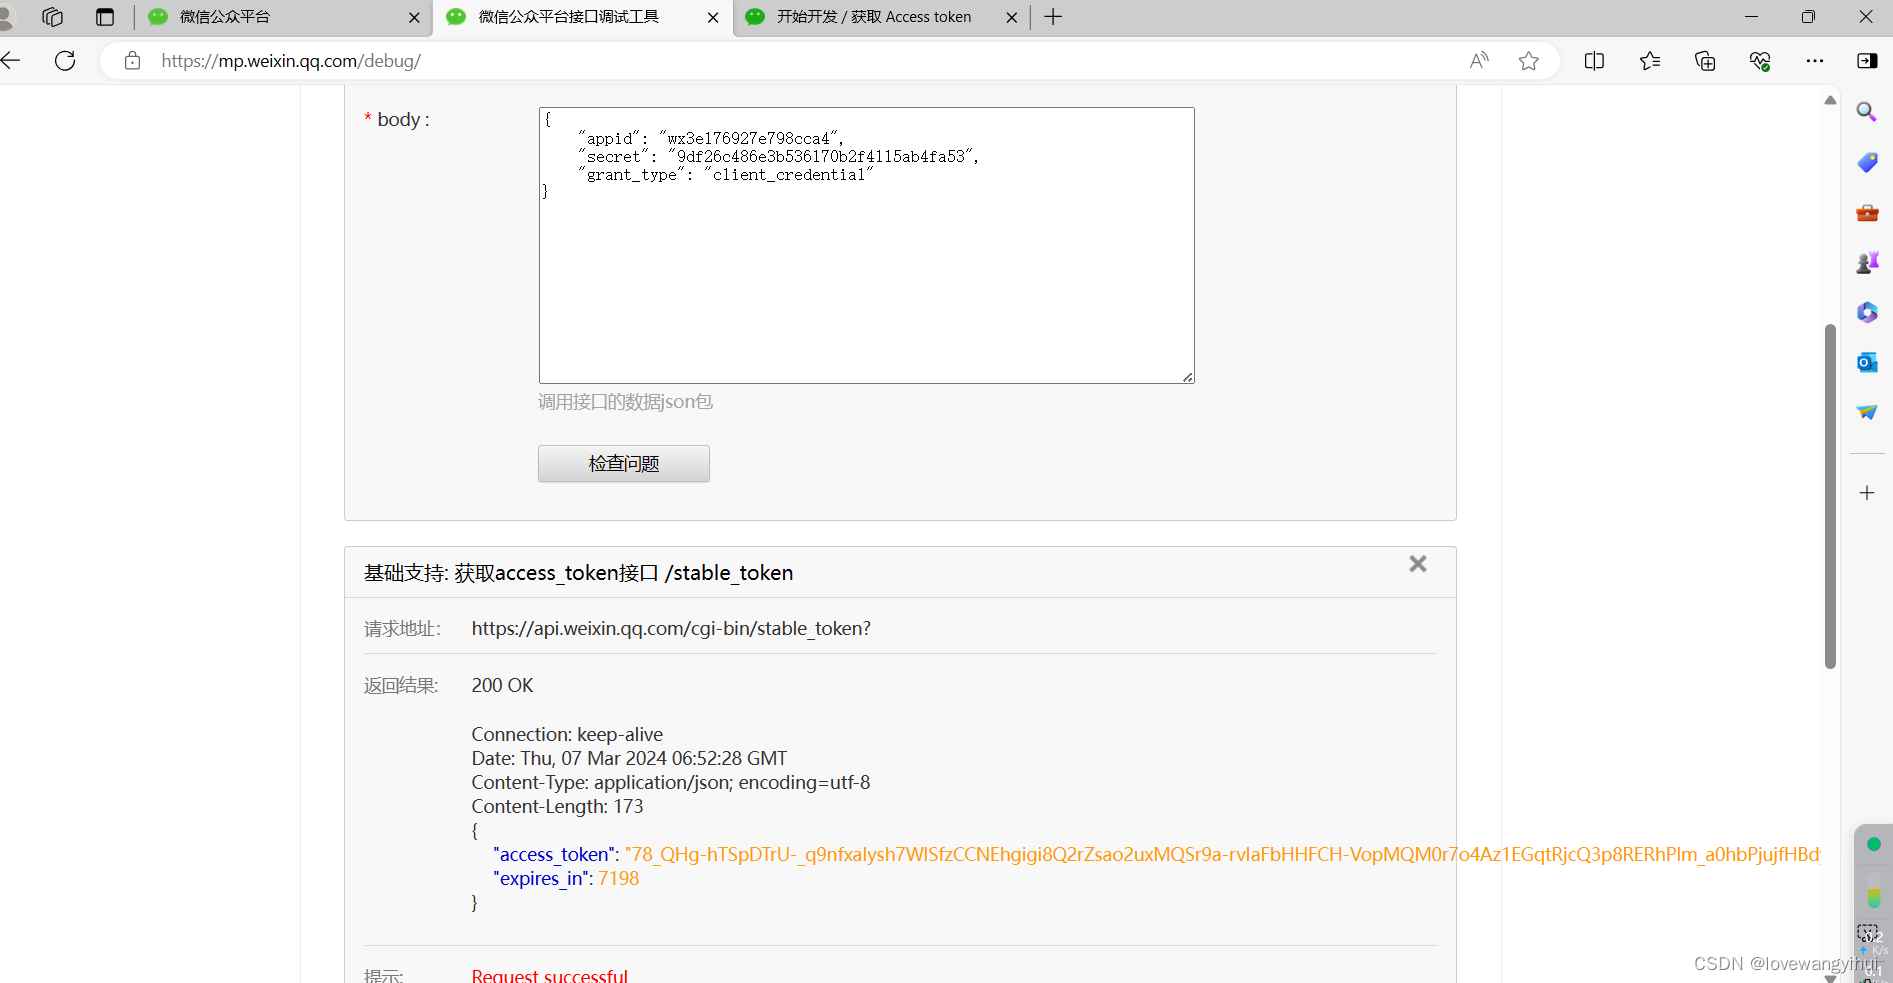
Task: Click the Content-Type application/json line
Action: [671, 782]
